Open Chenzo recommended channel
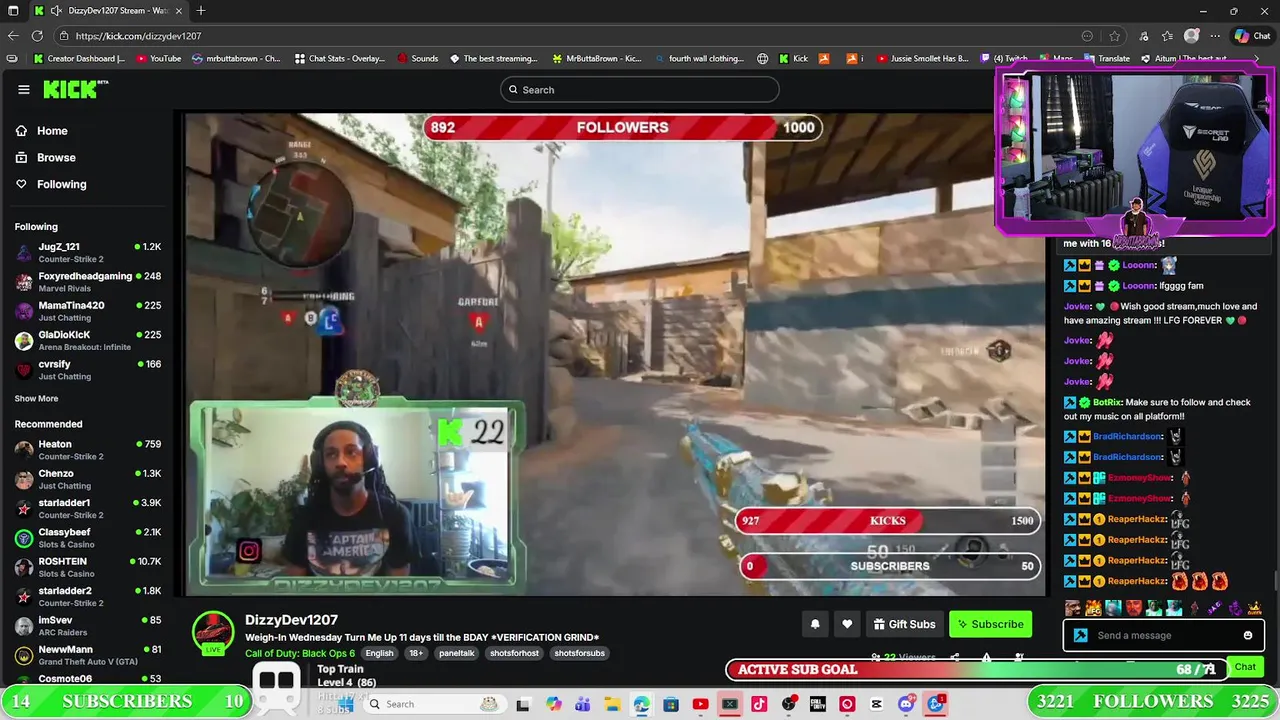 [88, 479]
